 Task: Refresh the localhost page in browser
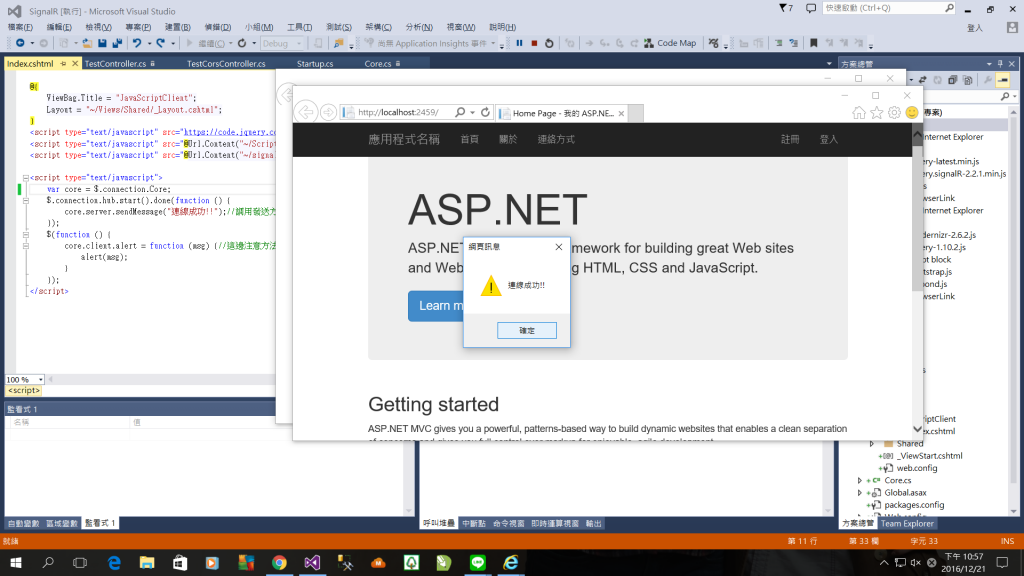pyautogui.click(x=485, y=112)
